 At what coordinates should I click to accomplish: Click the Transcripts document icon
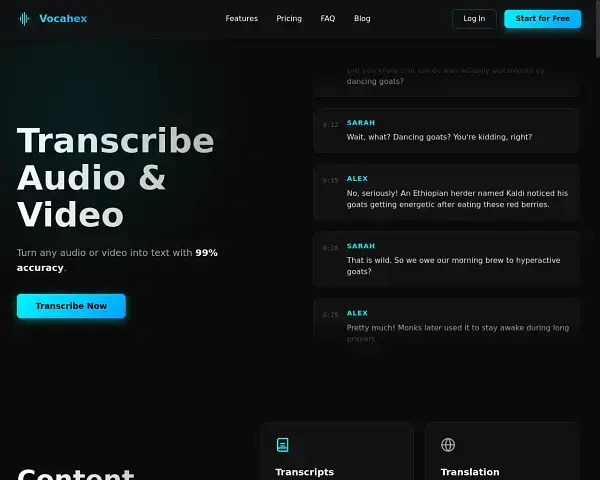click(283, 445)
